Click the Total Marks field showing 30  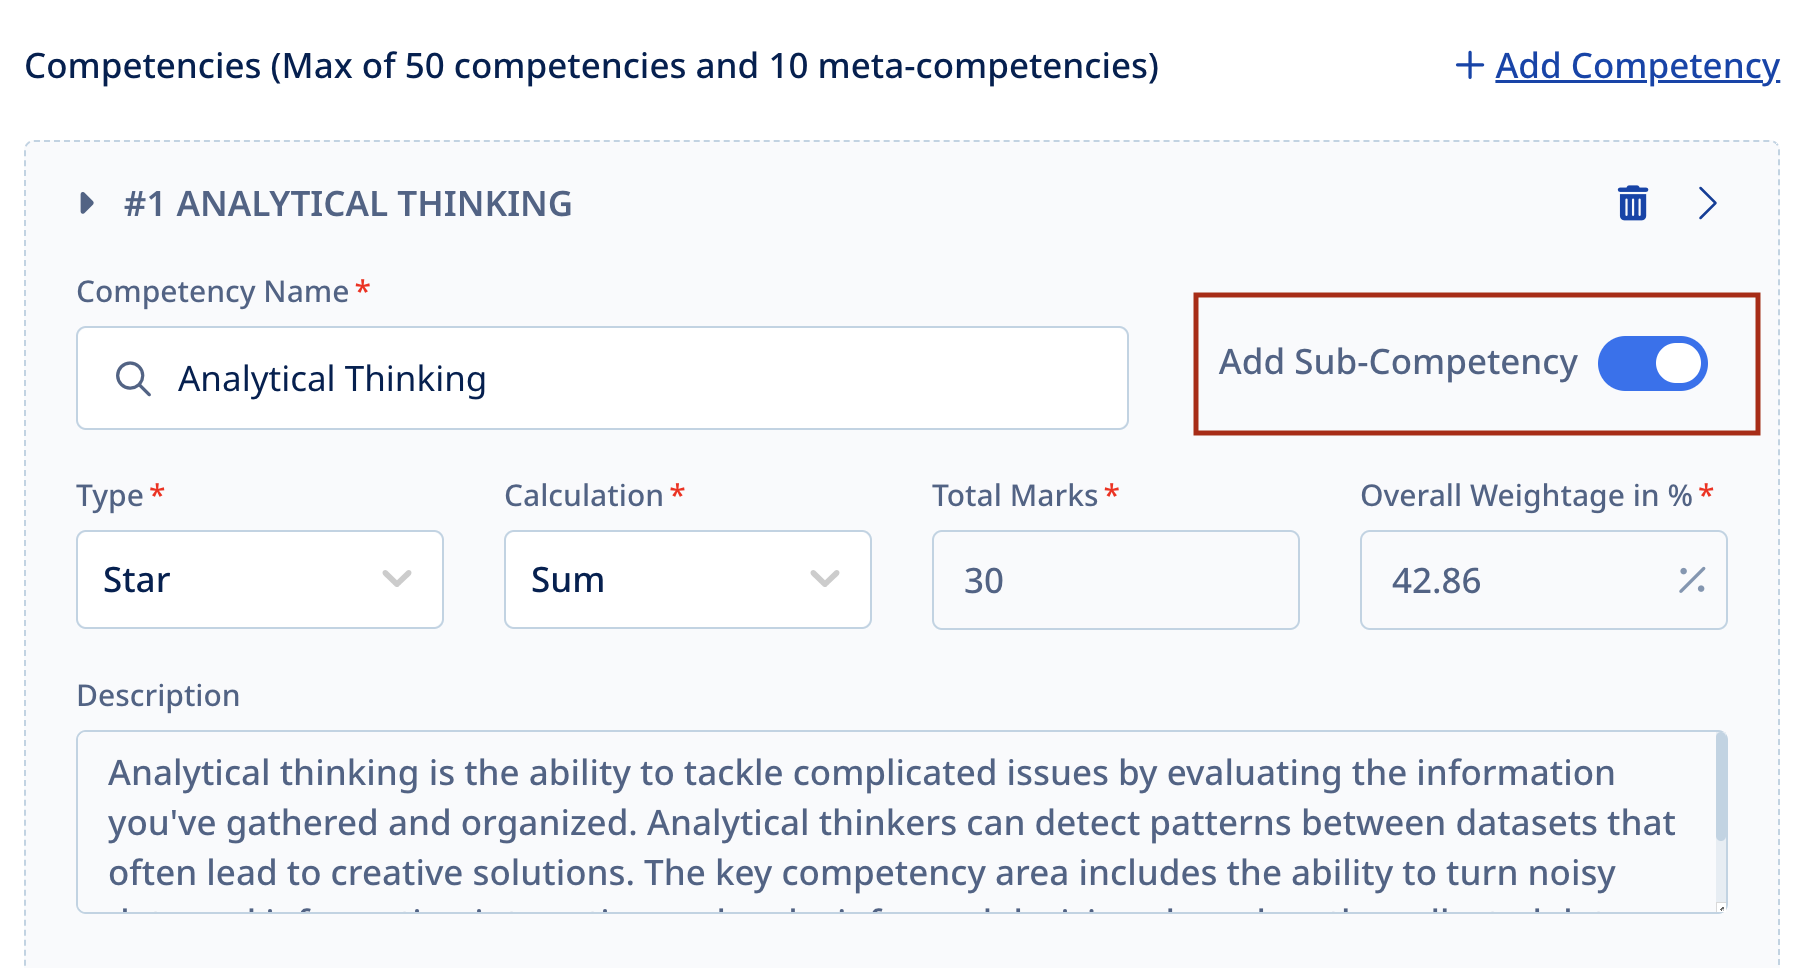[1115, 580]
